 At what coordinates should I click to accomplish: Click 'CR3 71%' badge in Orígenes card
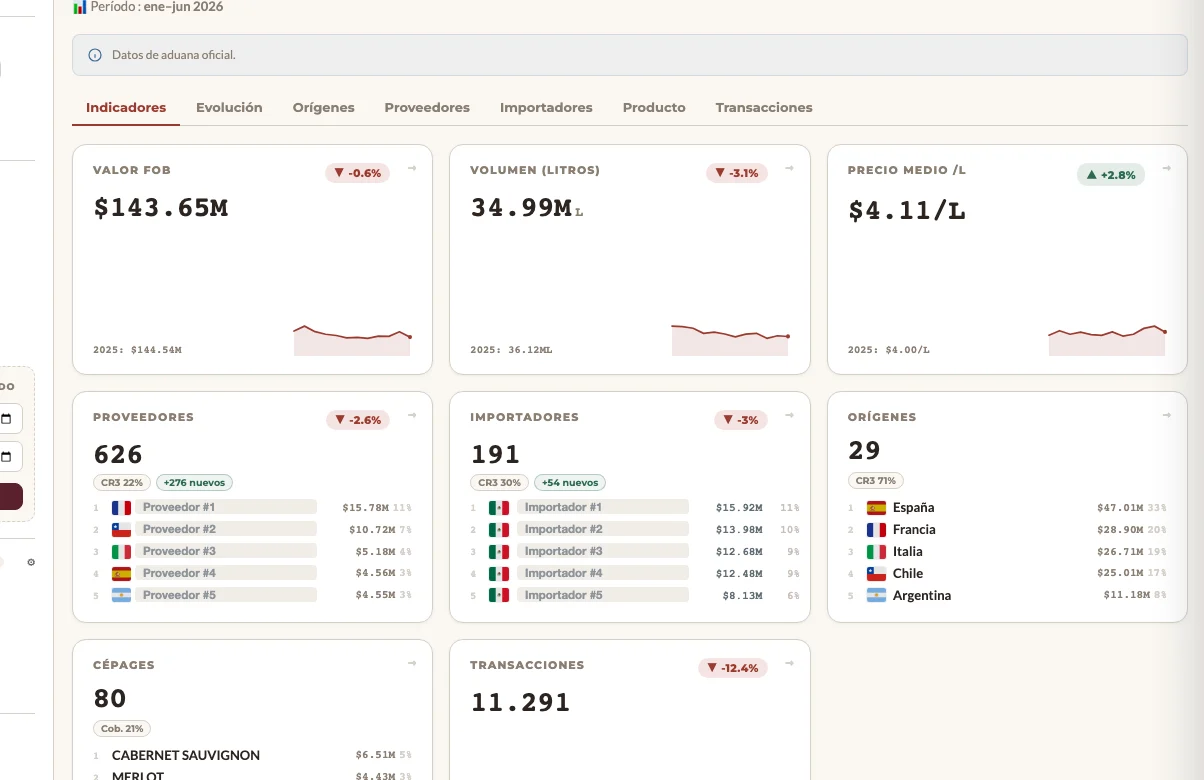(876, 481)
